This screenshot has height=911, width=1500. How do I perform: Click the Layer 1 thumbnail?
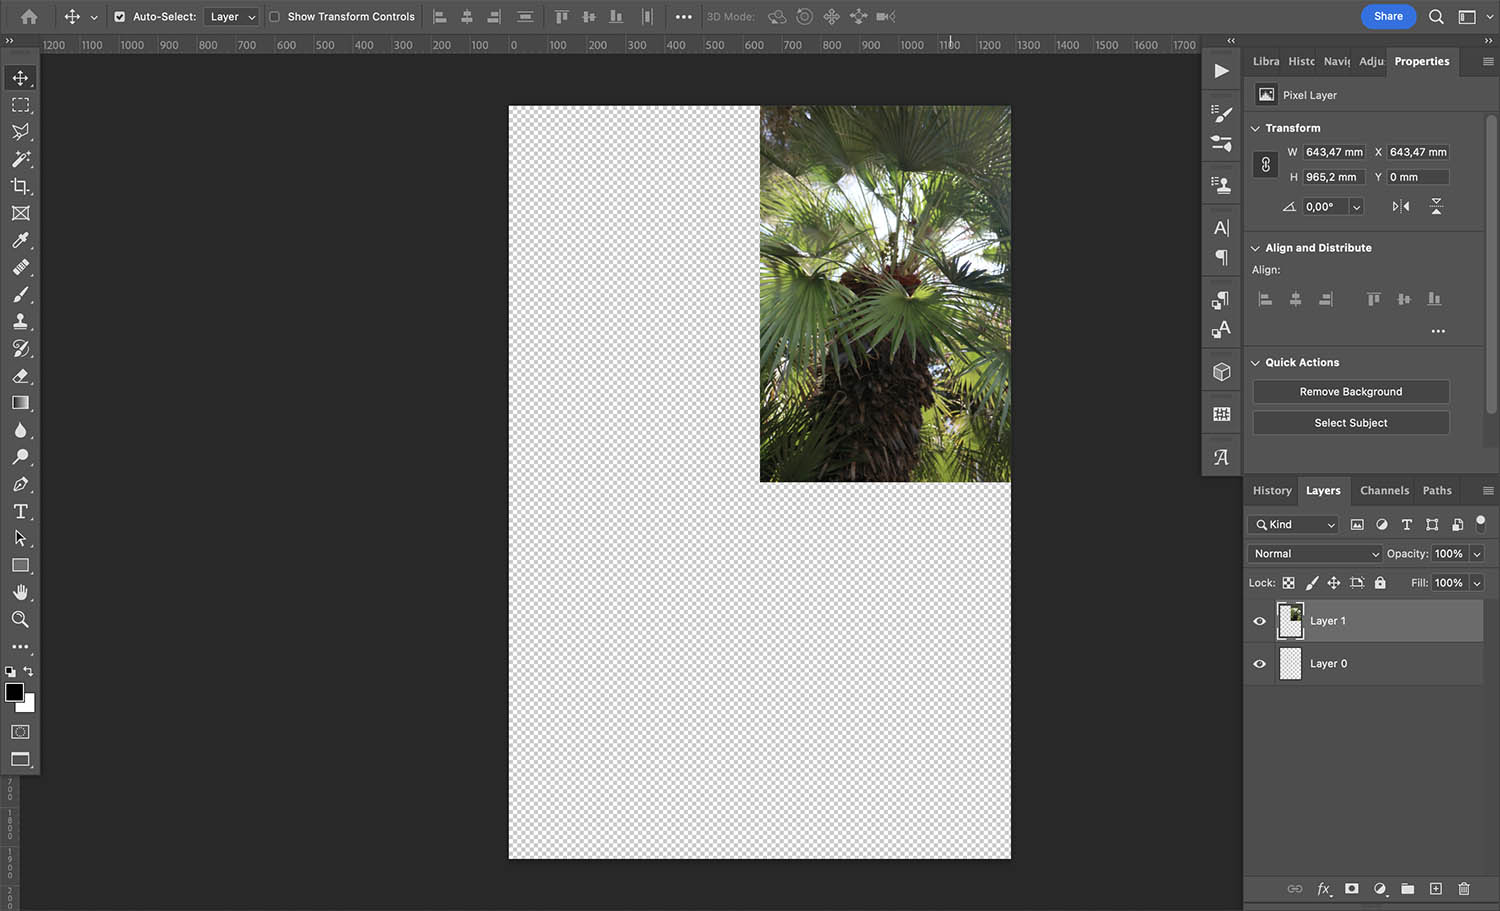coord(1290,620)
